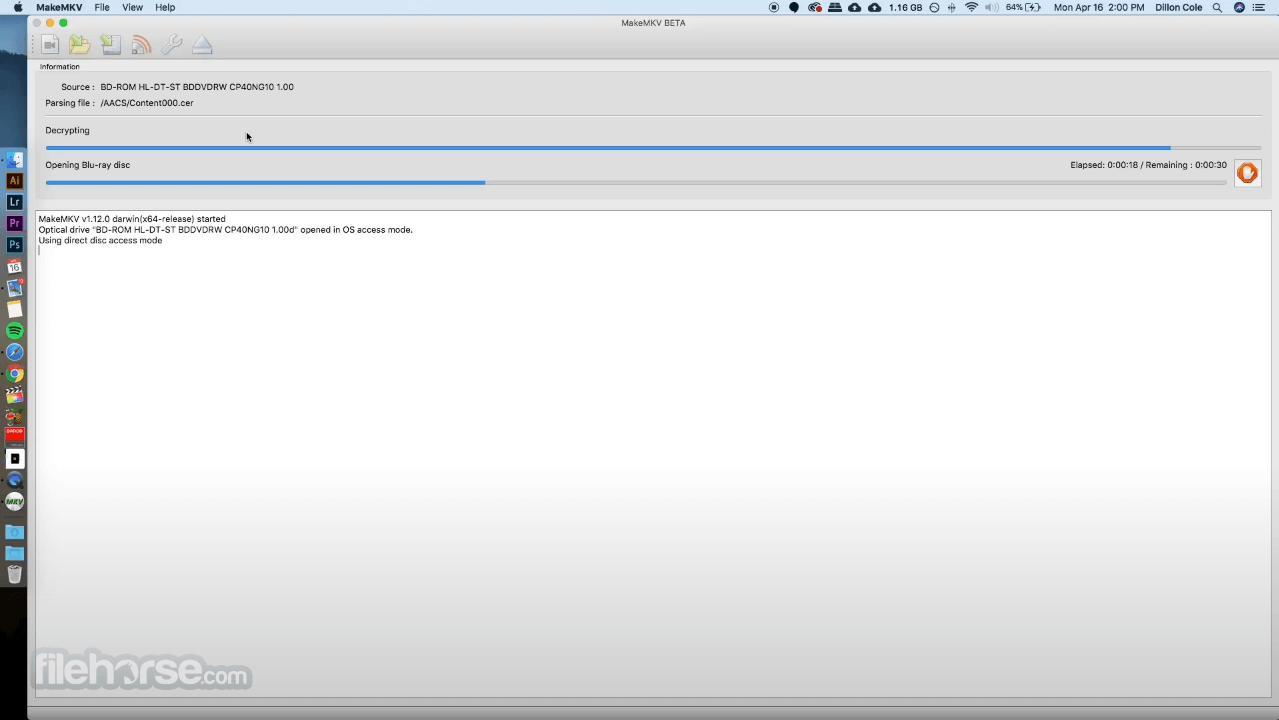This screenshot has width=1279, height=720.
Task: Open Spotlight search in the menu bar
Action: pyautogui.click(x=1217, y=7)
